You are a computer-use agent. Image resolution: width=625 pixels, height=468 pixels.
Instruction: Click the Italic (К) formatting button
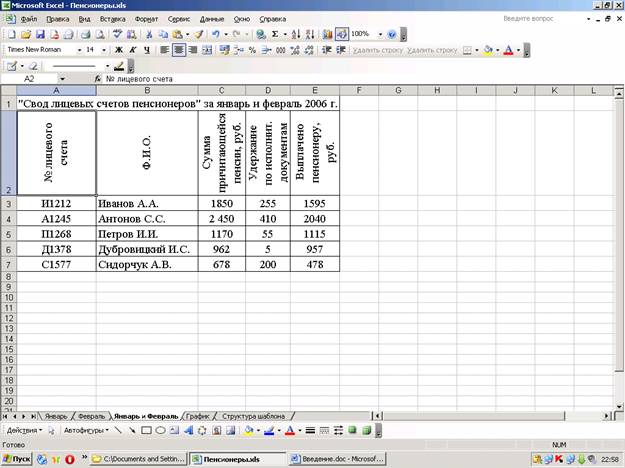coord(133,49)
